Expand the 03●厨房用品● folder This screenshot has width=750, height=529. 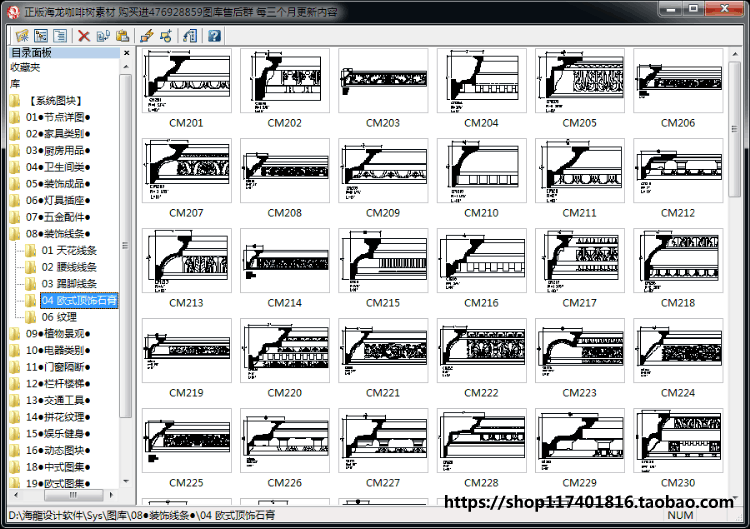point(57,150)
